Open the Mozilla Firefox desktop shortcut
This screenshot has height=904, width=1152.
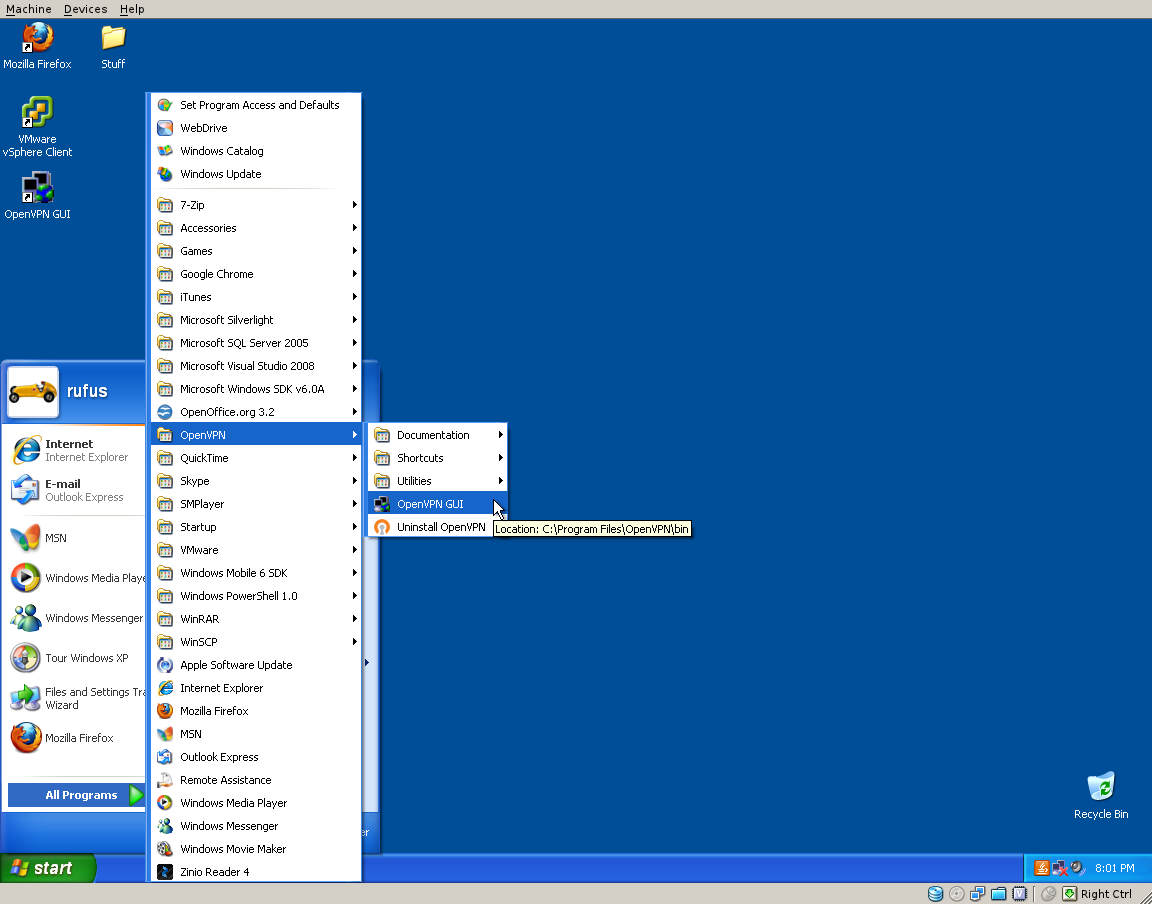pyautogui.click(x=37, y=46)
